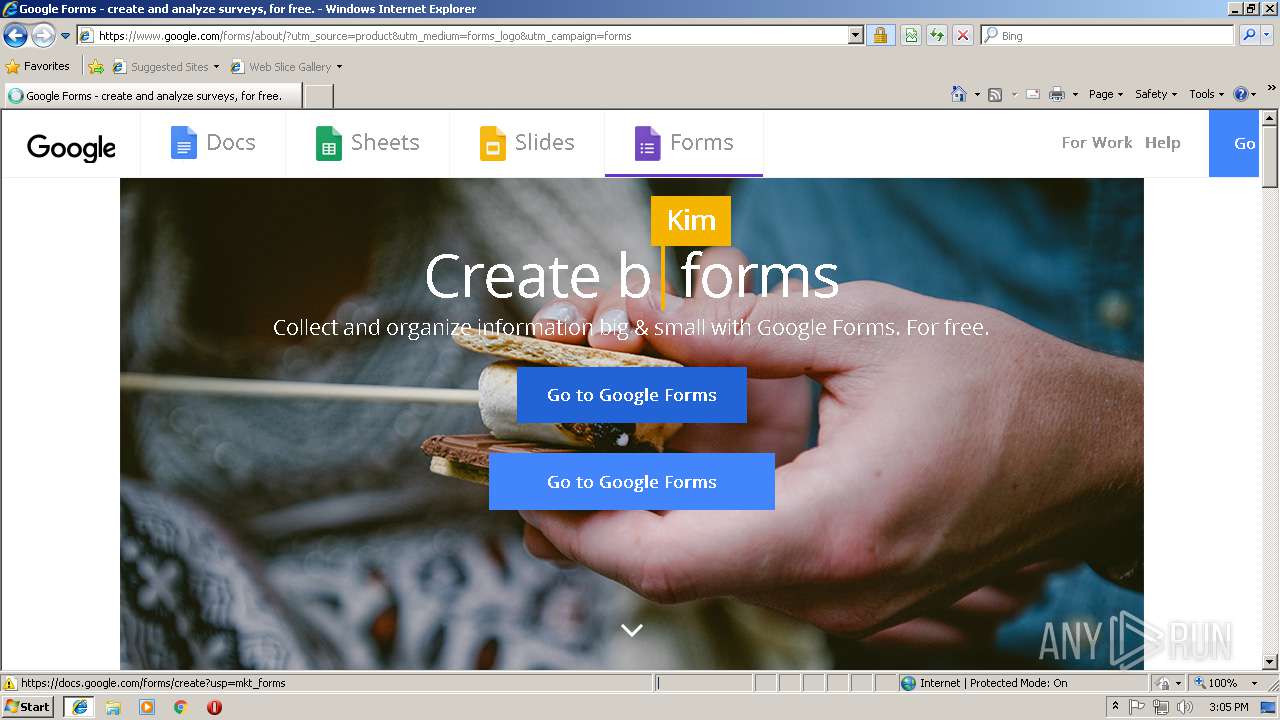Click the 3:05 PM clock
1280x720 pixels.
(x=1228, y=707)
